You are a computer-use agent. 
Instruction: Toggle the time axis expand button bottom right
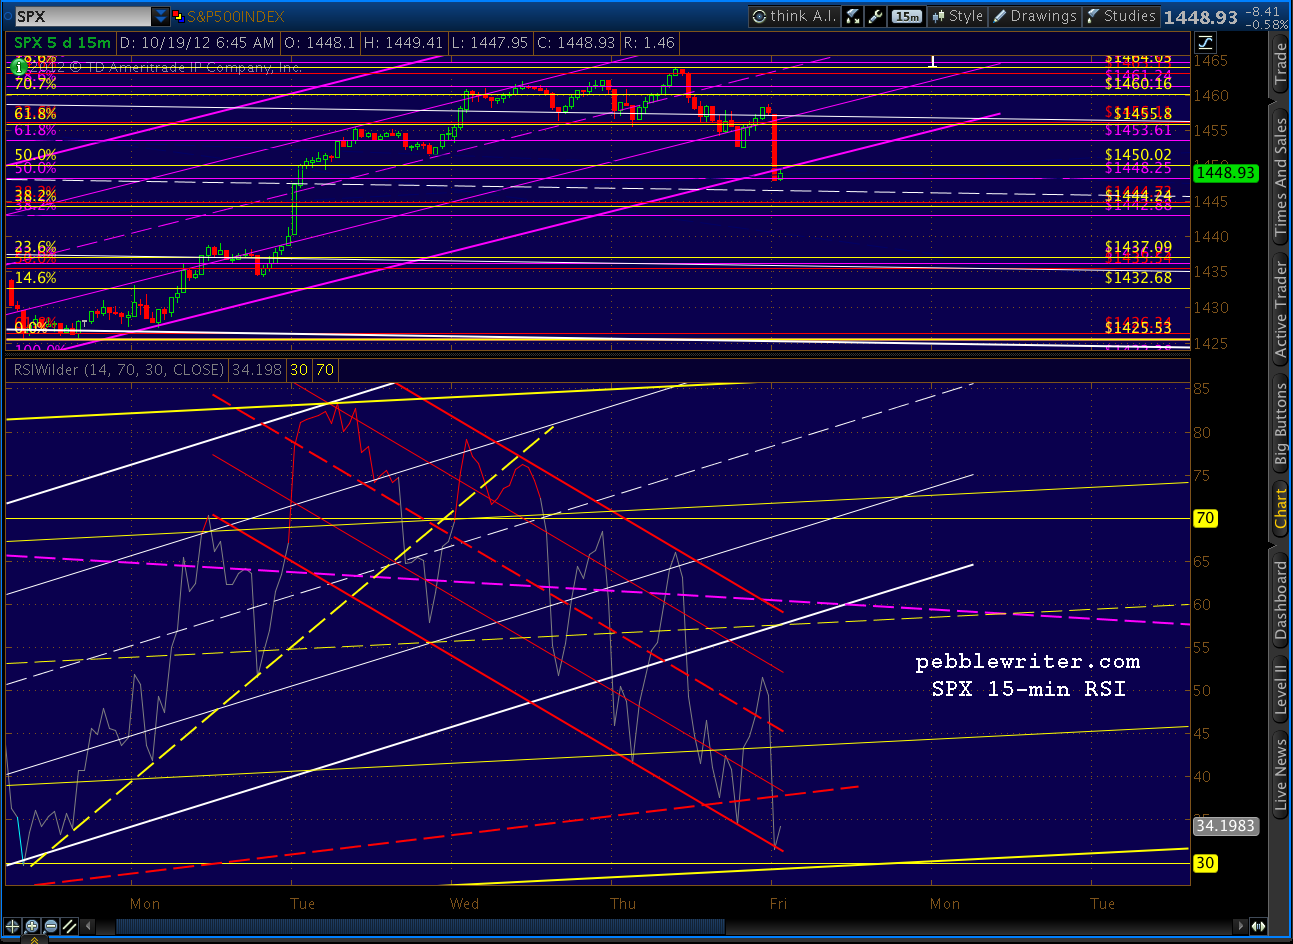(x=1257, y=926)
